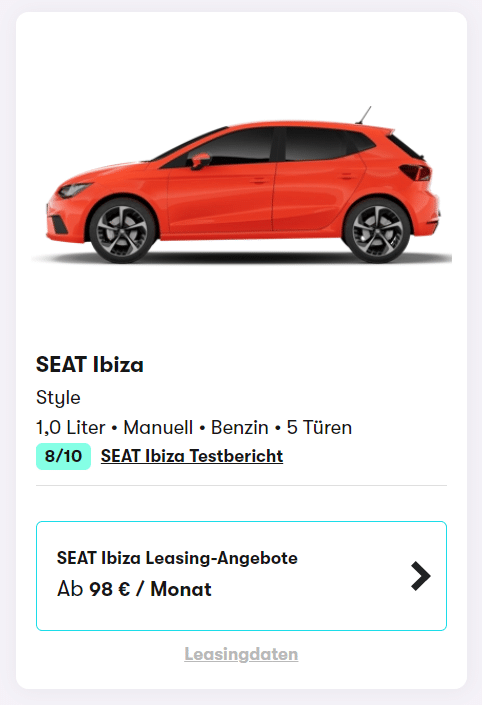Click the 5 Türen spec text
Image resolution: width=482 pixels, height=705 pixels.
point(319,428)
